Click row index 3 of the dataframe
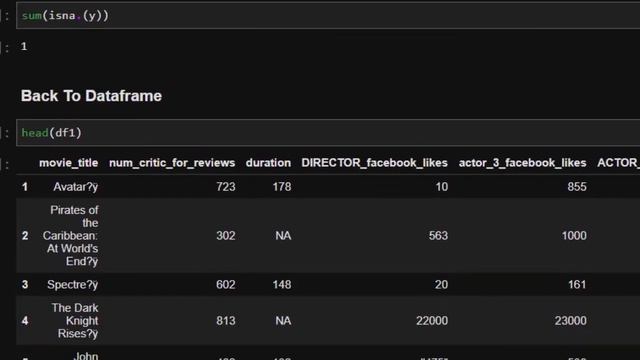This screenshot has height=360, width=640. point(25,284)
